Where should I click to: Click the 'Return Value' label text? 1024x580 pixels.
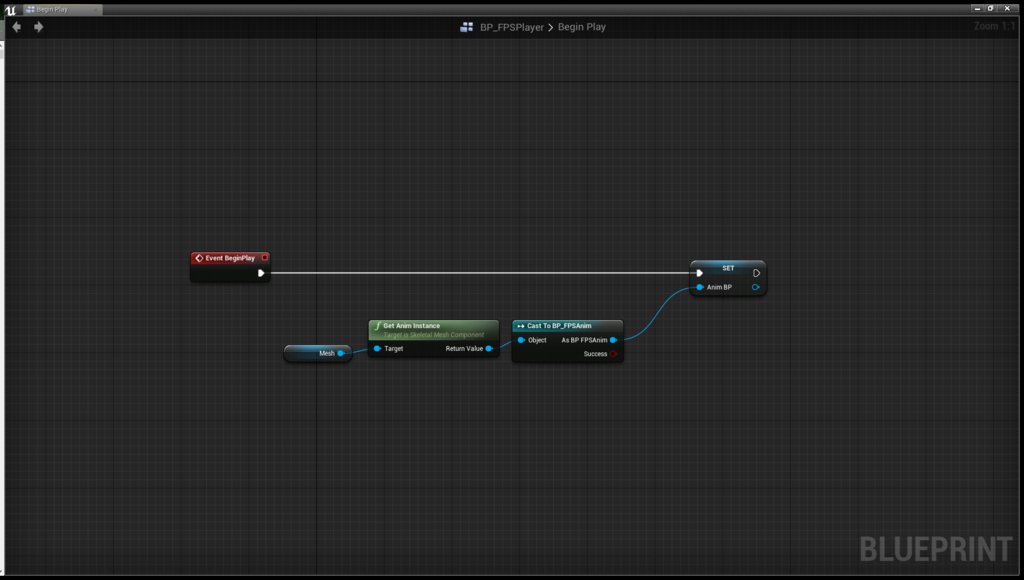coord(464,349)
